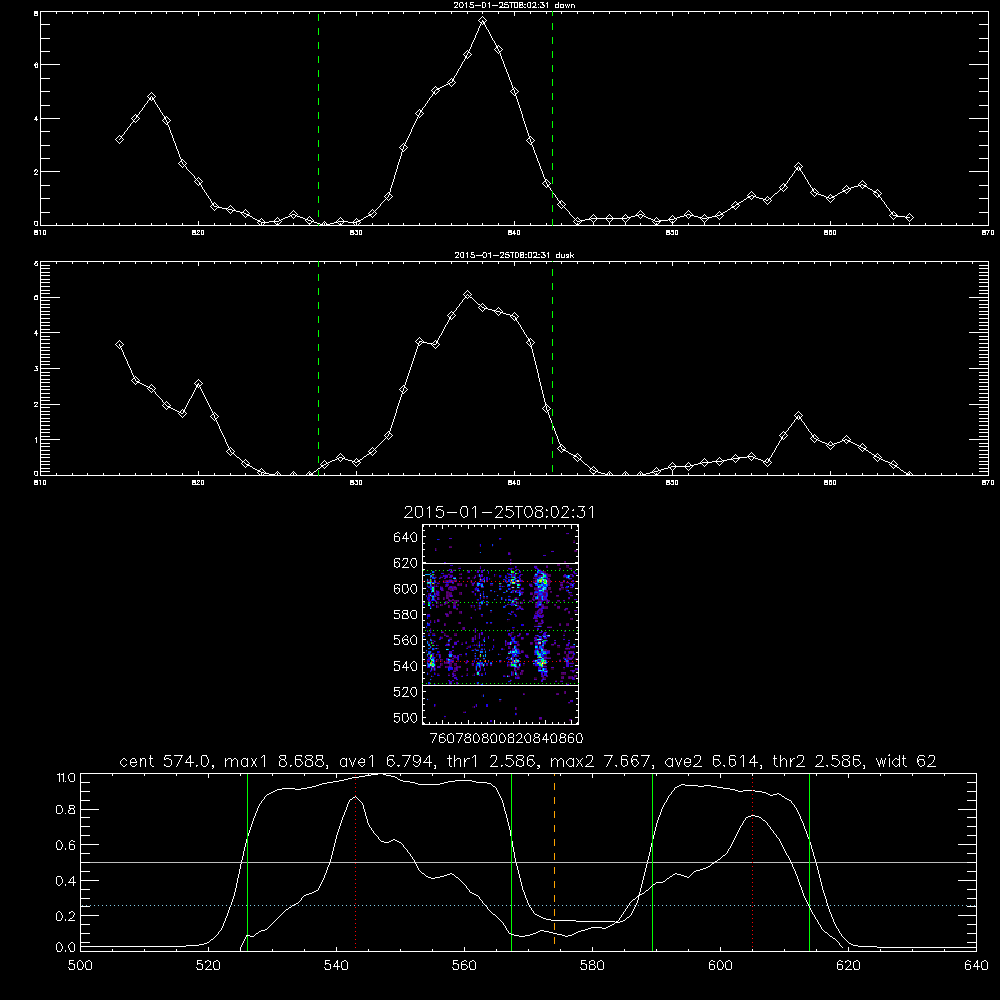Click the orange dashed center line in bottom plot
Screen dimensions: 1000x1000
(554, 862)
